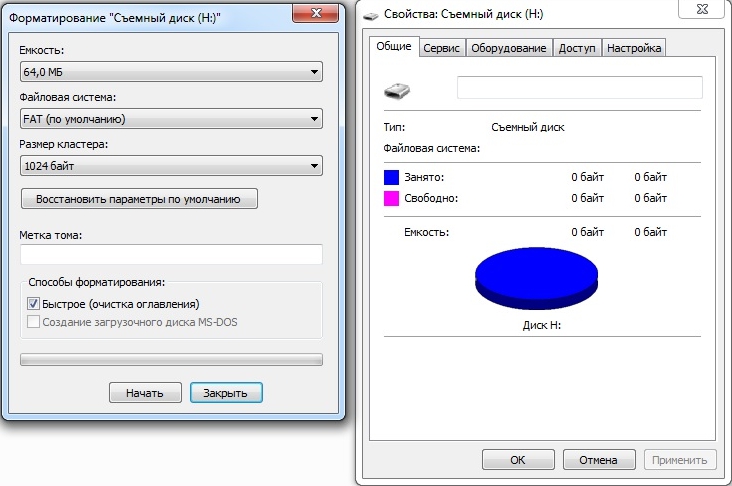Click the Начать button to start formatting
The image size is (732, 486).
pyautogui.click(x=145, y=393)
